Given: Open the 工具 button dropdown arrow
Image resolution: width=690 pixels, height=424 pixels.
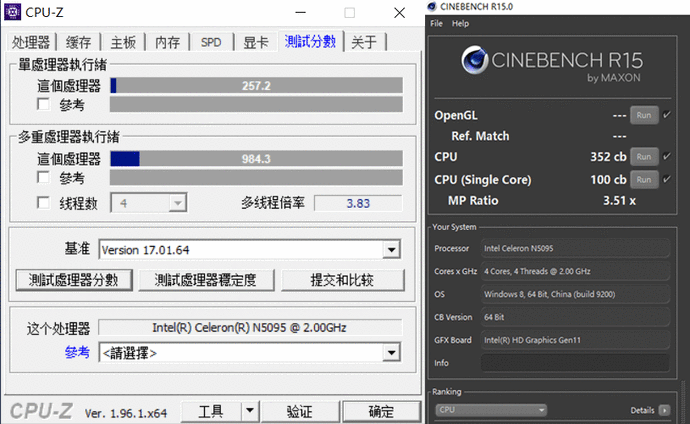Looking at the screenshot, I should click(250, 411).
